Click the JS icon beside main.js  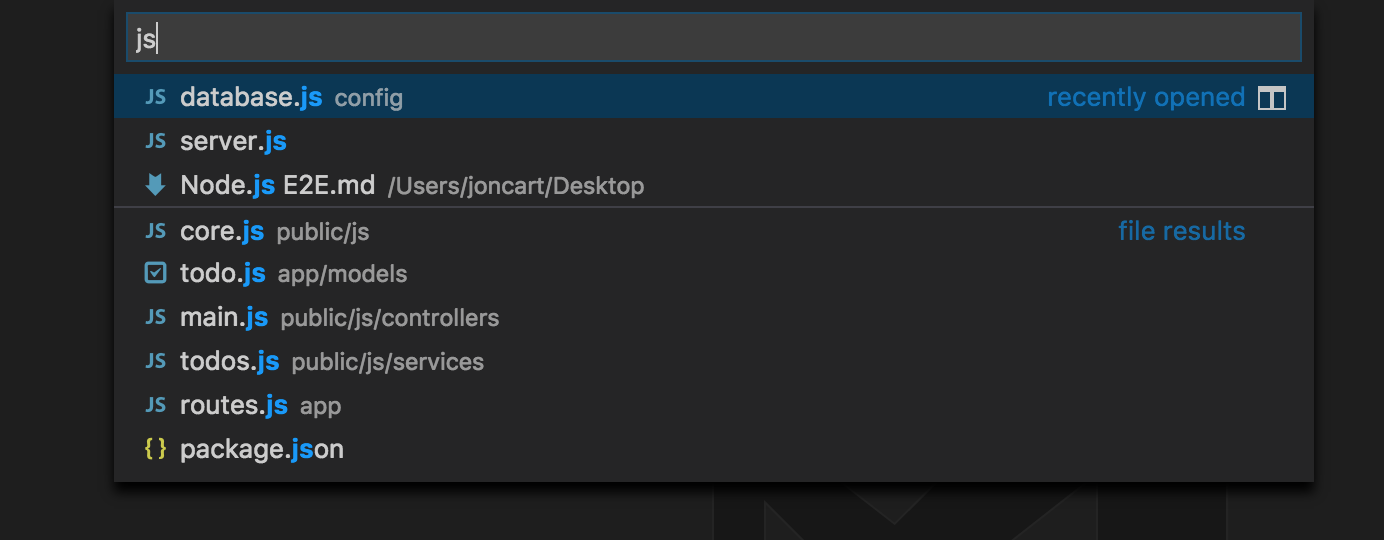[x=155, y=317]
